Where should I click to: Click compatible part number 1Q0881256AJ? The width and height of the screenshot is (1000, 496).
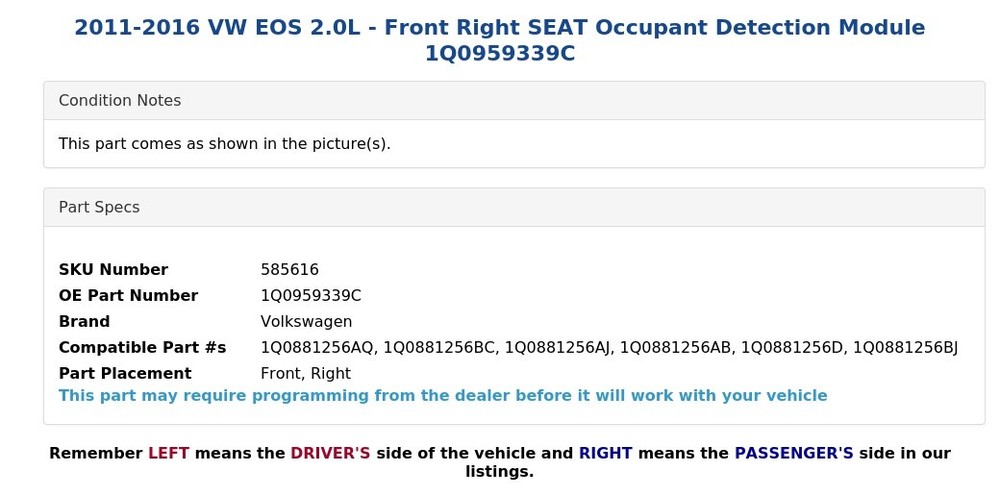558,348
